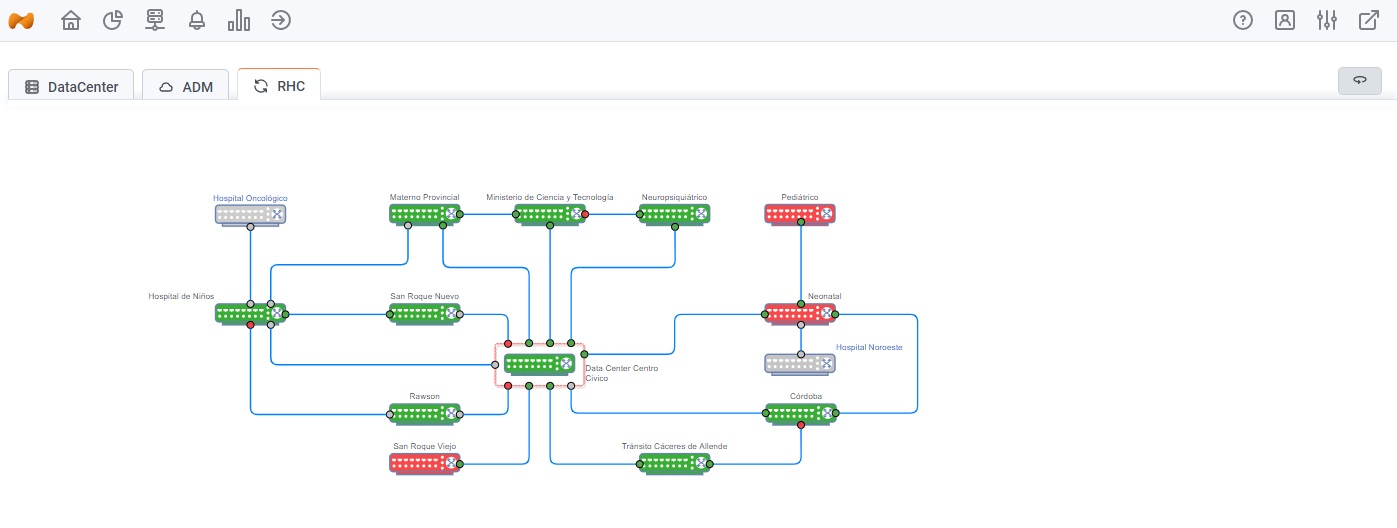Screen dimensions: 1397x528
Task: Switch to the DataCenter tab
Action: [x=72, y=87]
